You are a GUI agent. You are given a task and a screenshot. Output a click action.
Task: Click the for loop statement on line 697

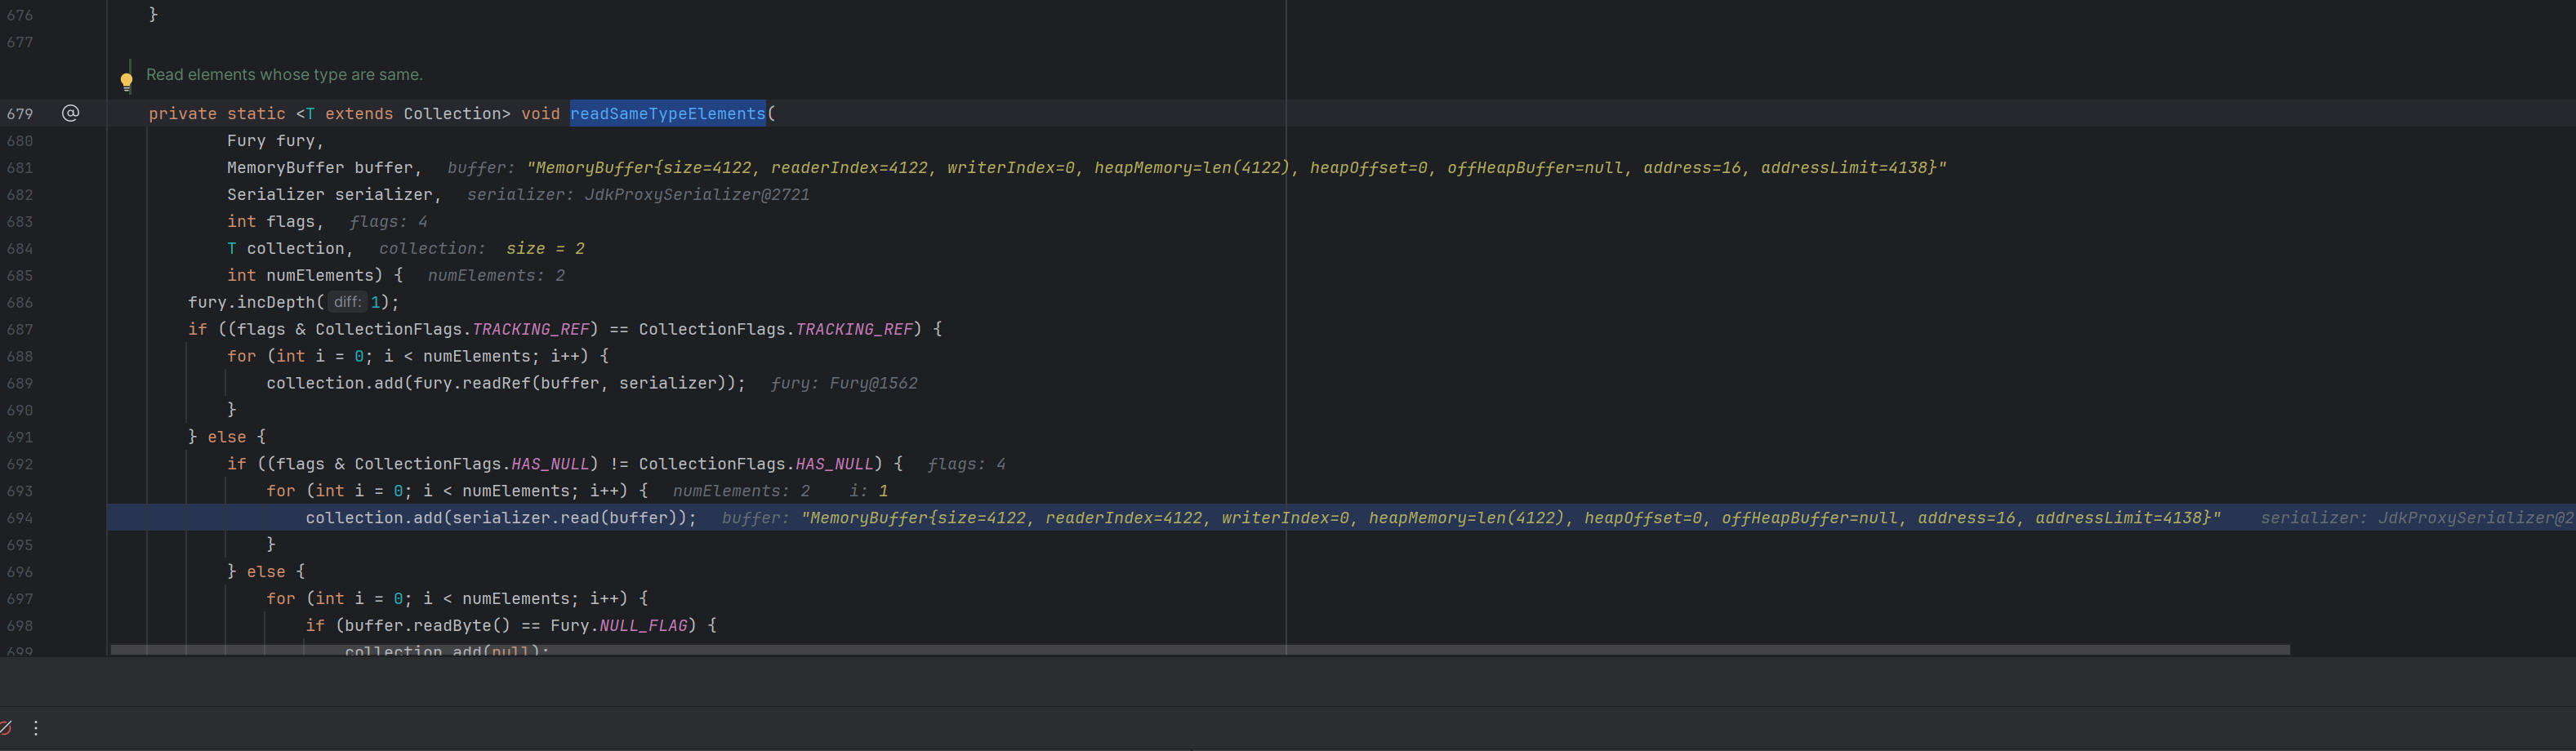click(x=457, y=599)
